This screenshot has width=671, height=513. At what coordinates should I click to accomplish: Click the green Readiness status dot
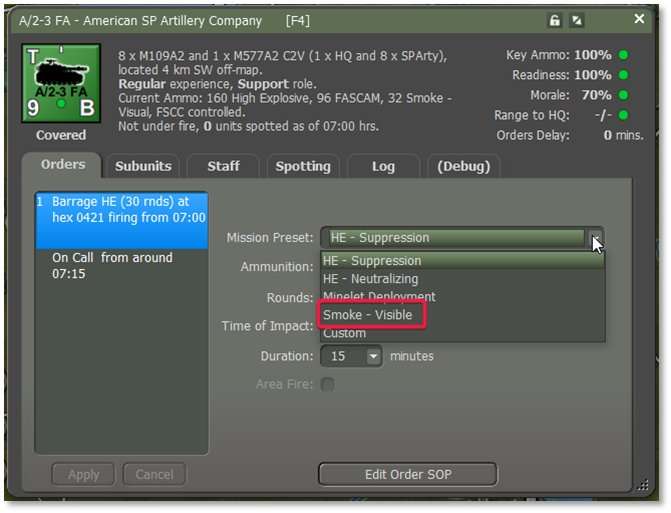[x=623, y=75]
